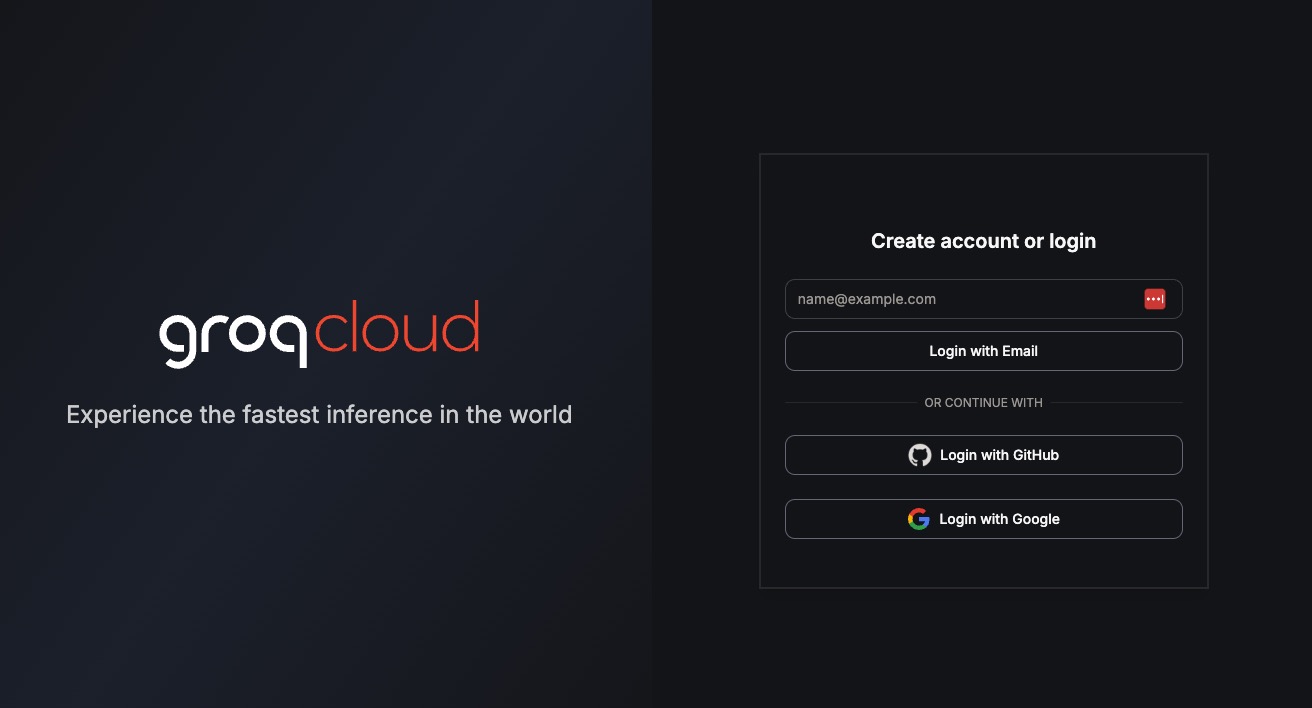The image size is (1312, 708).
Task: Focus the name@example.com email input
Action: point(984,299)
